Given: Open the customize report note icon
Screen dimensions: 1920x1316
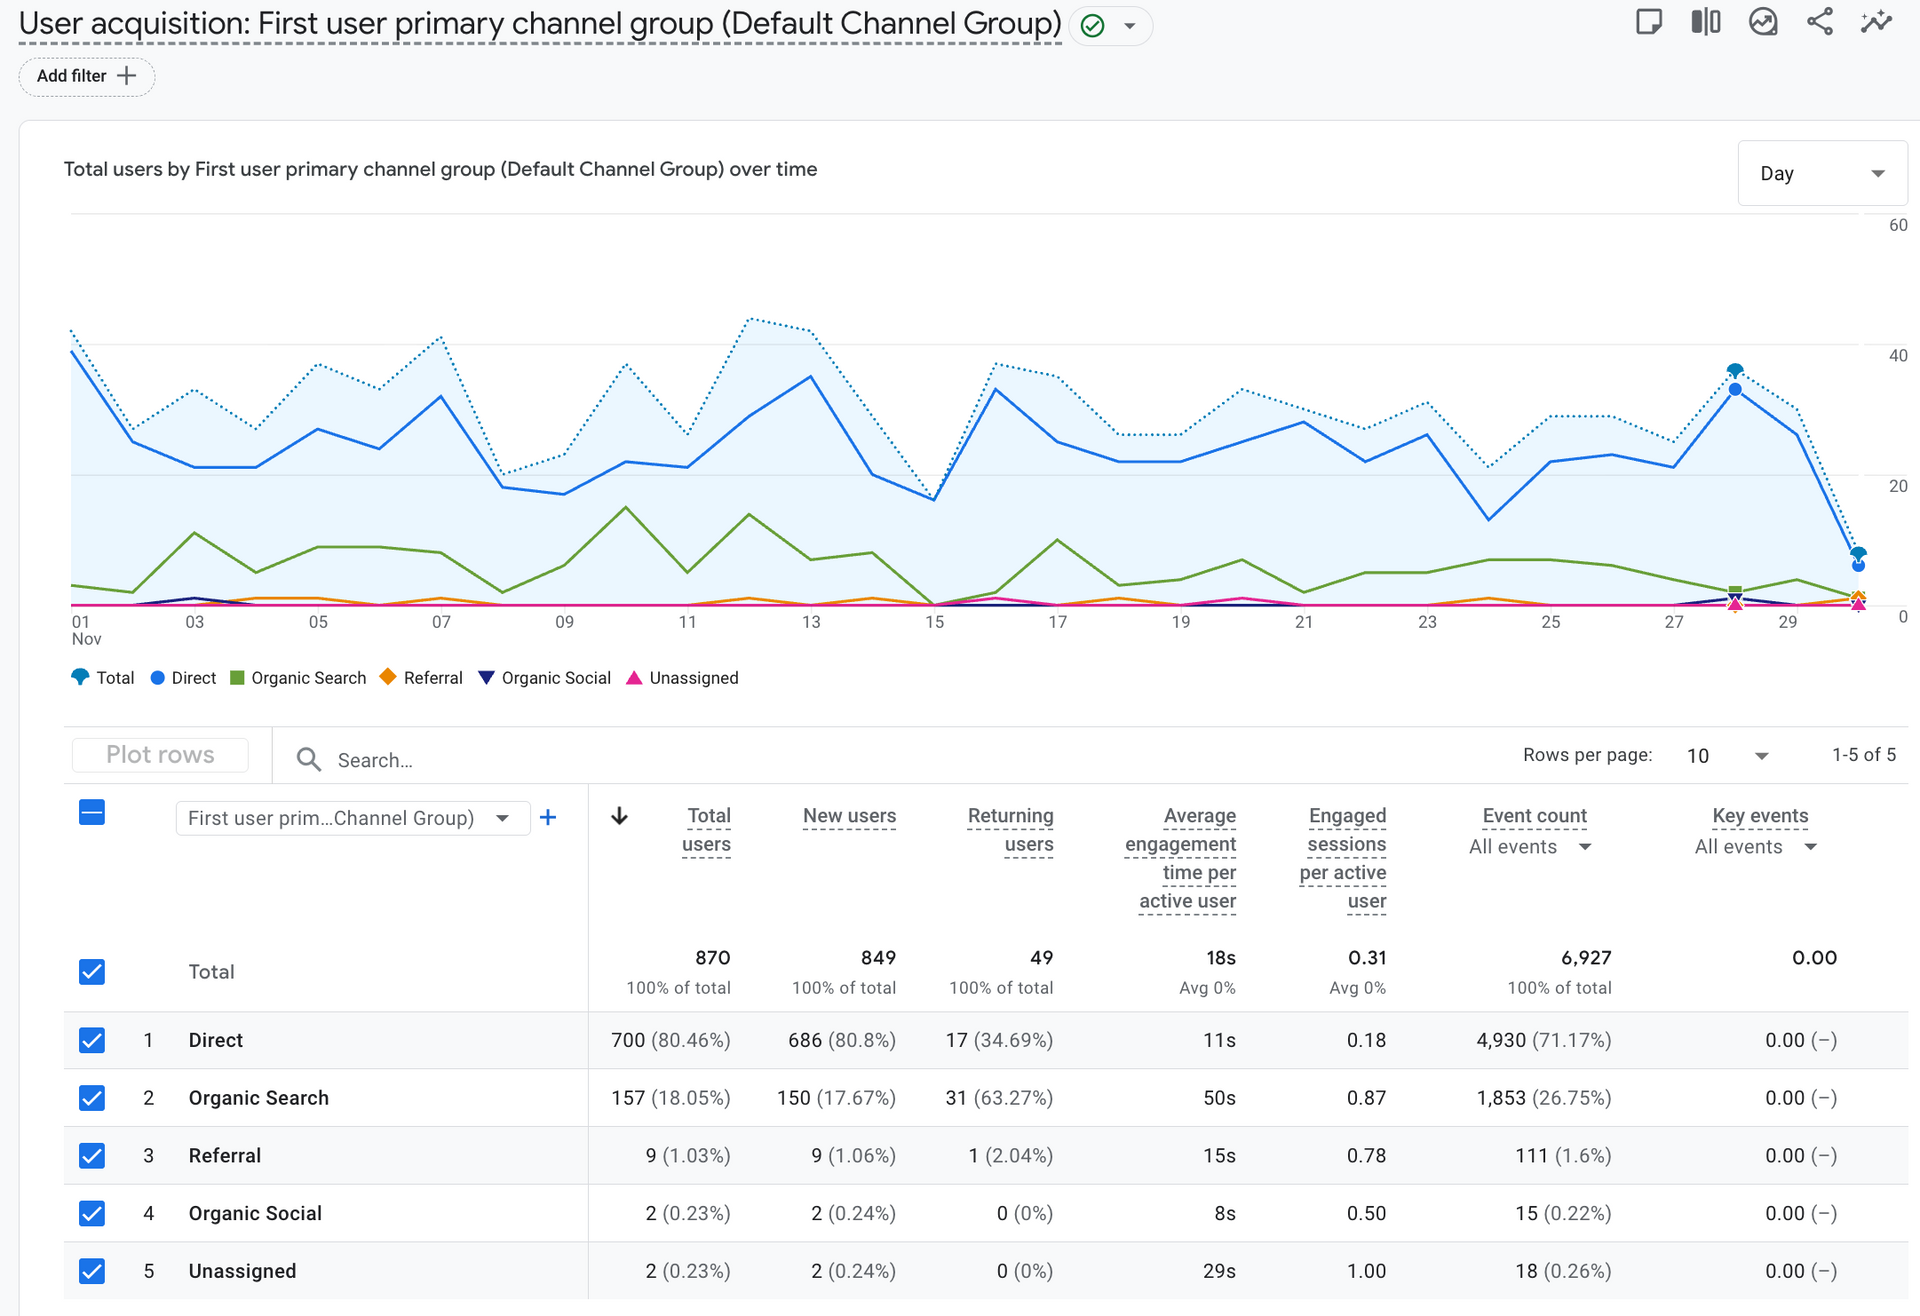Looking at the screenshot, I should (1648, 22).
